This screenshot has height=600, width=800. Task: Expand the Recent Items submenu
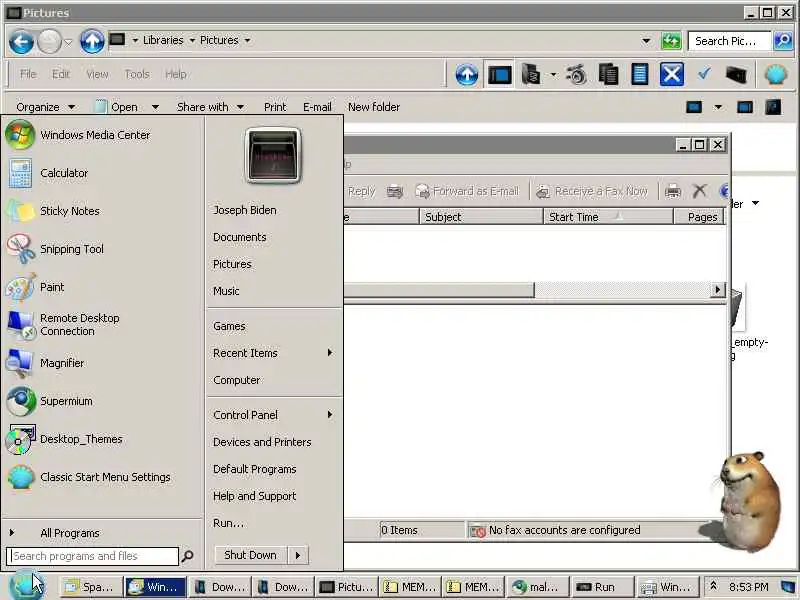click(x=274, y=353)
